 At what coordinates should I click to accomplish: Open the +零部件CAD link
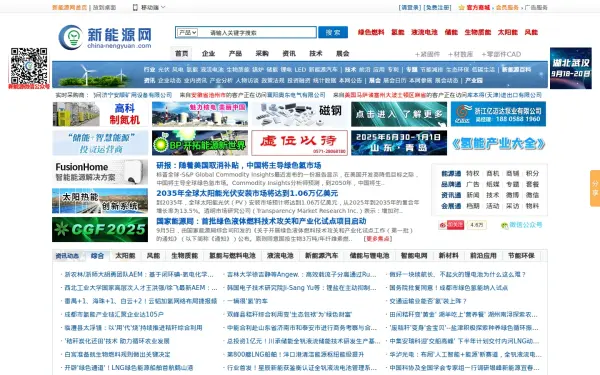click(x=501, y=54)
